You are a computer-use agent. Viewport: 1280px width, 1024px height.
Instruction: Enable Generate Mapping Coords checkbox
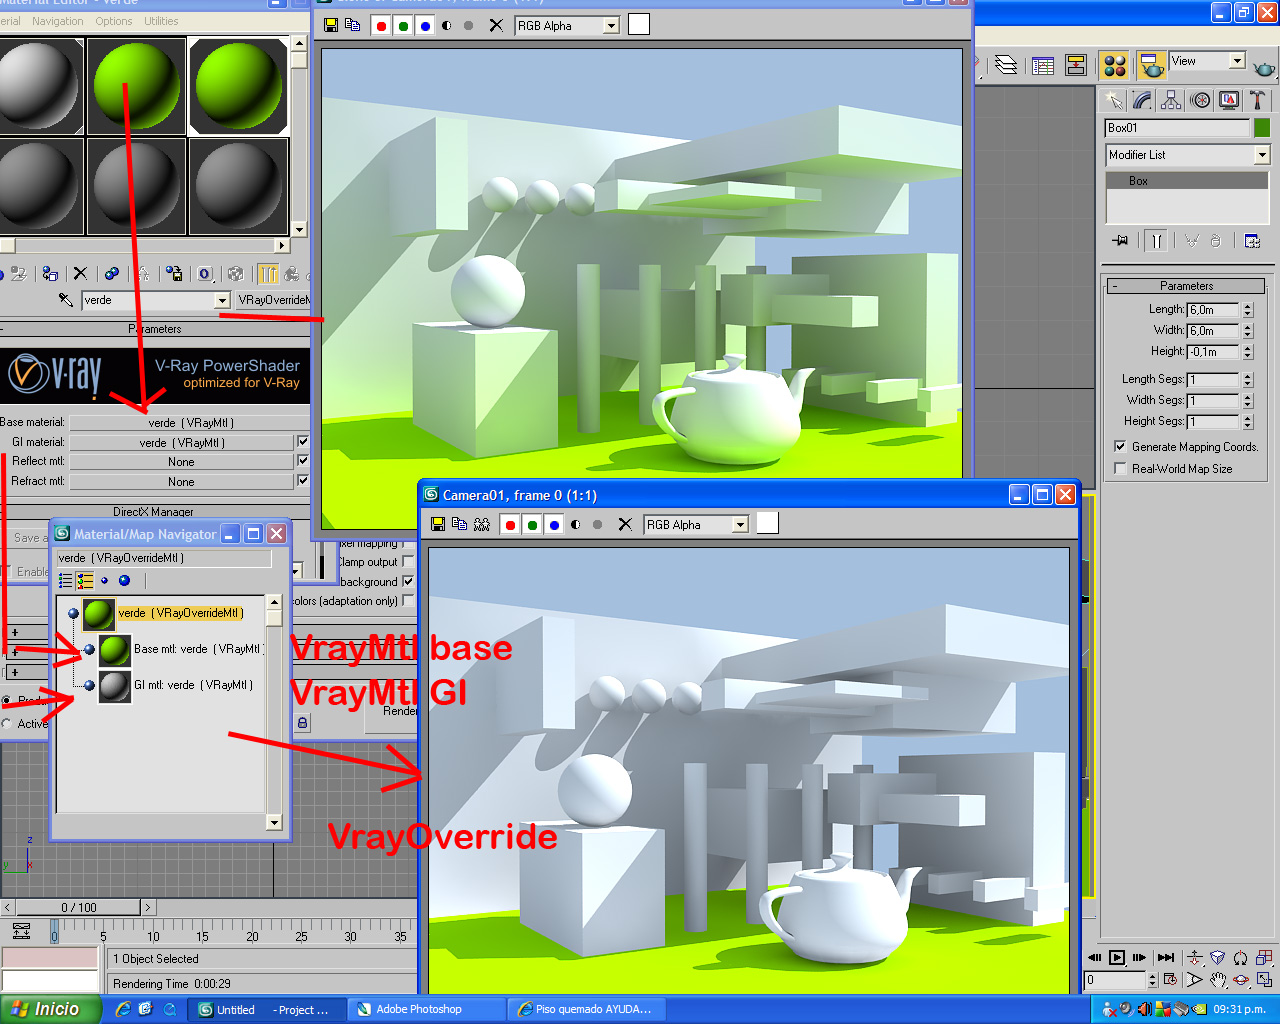pyautogui.click(x=1119, y=446)
